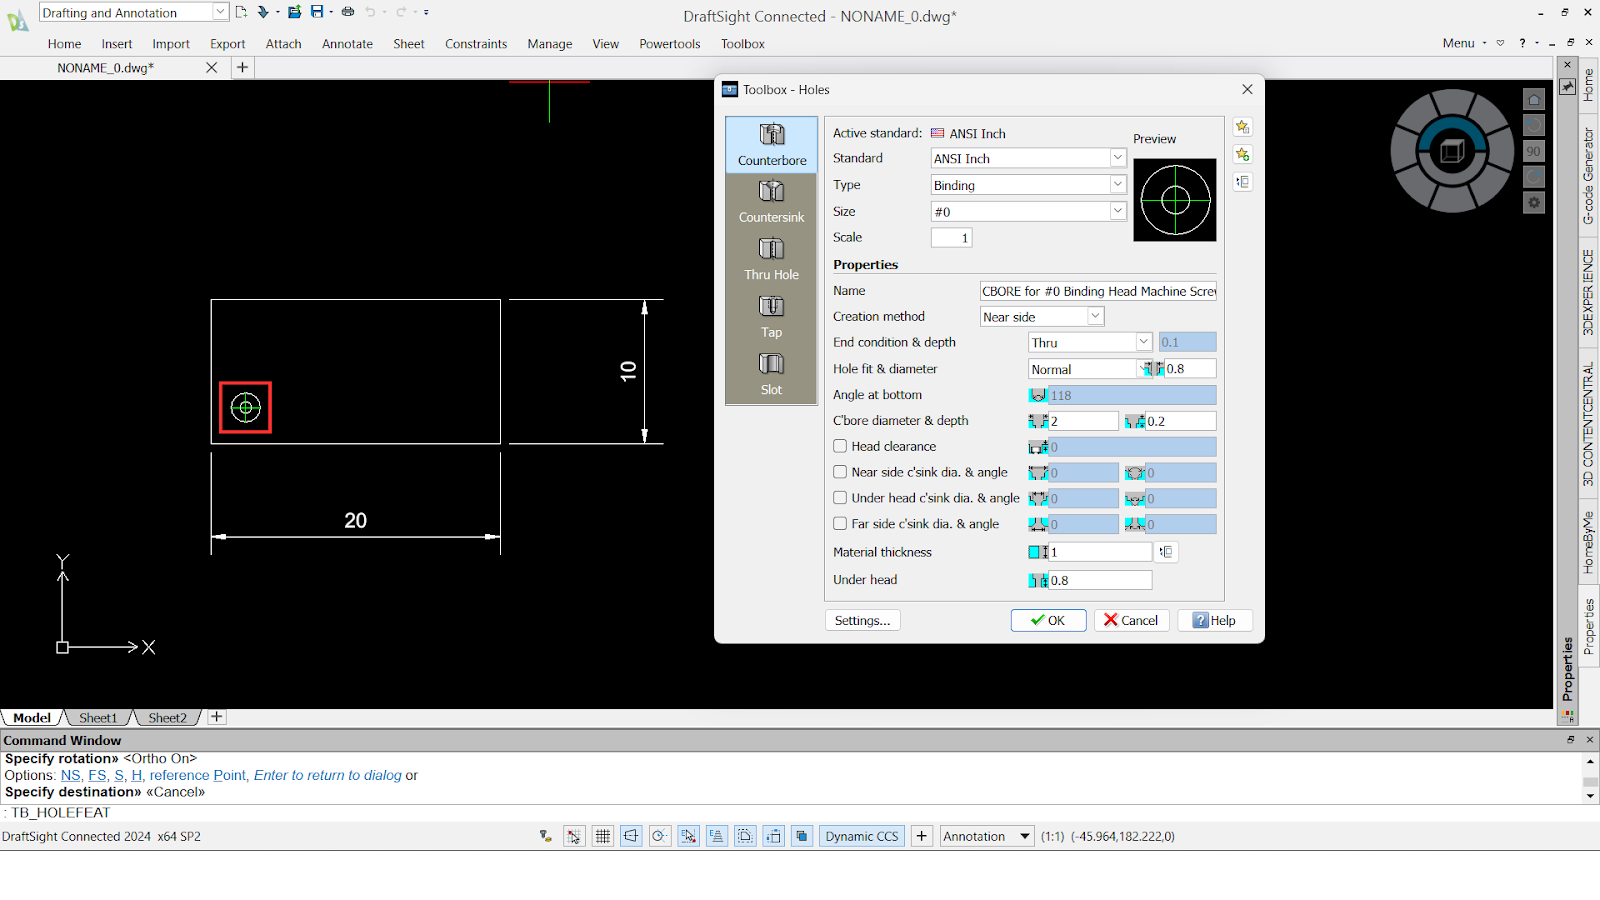Open the Toolbox menu
The width and height of the screenshot is (1600, 900).
coord(743,44)
